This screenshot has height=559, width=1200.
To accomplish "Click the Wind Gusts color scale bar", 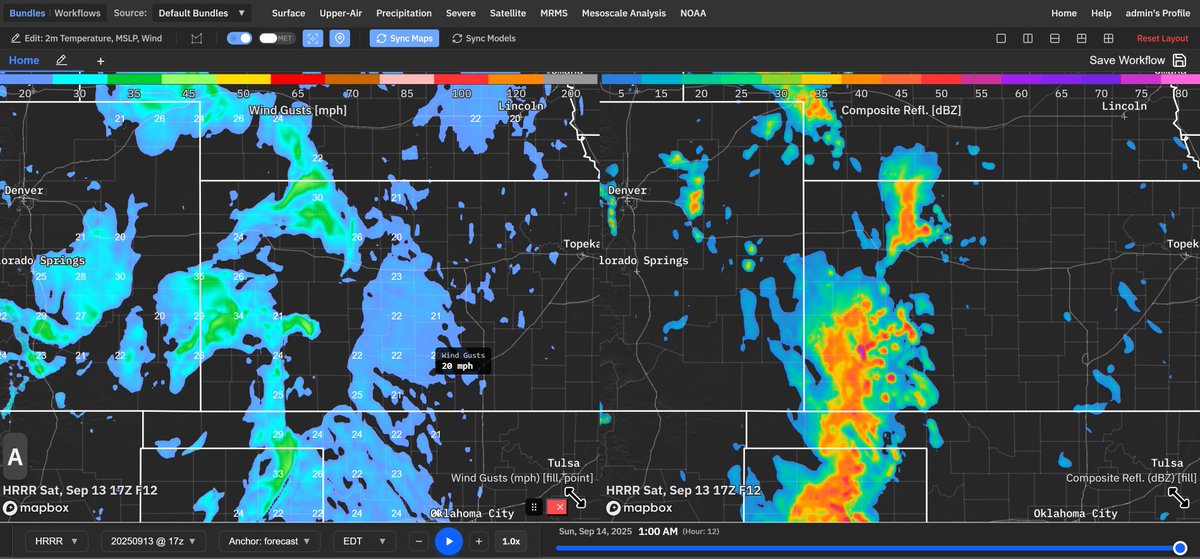I will (299, 78).
